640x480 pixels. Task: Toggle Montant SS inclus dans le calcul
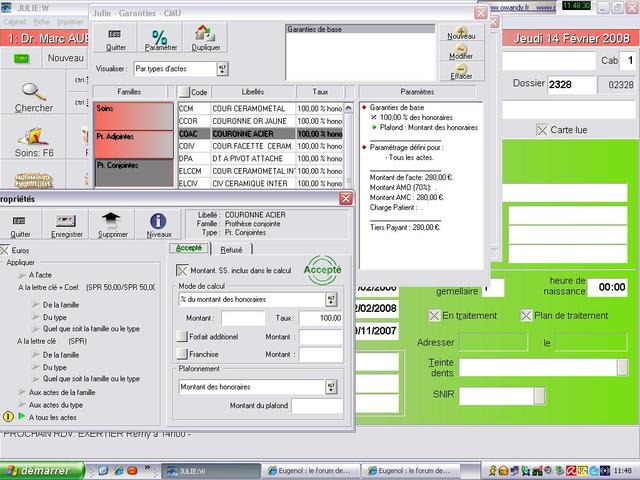[x=182, y=271]
